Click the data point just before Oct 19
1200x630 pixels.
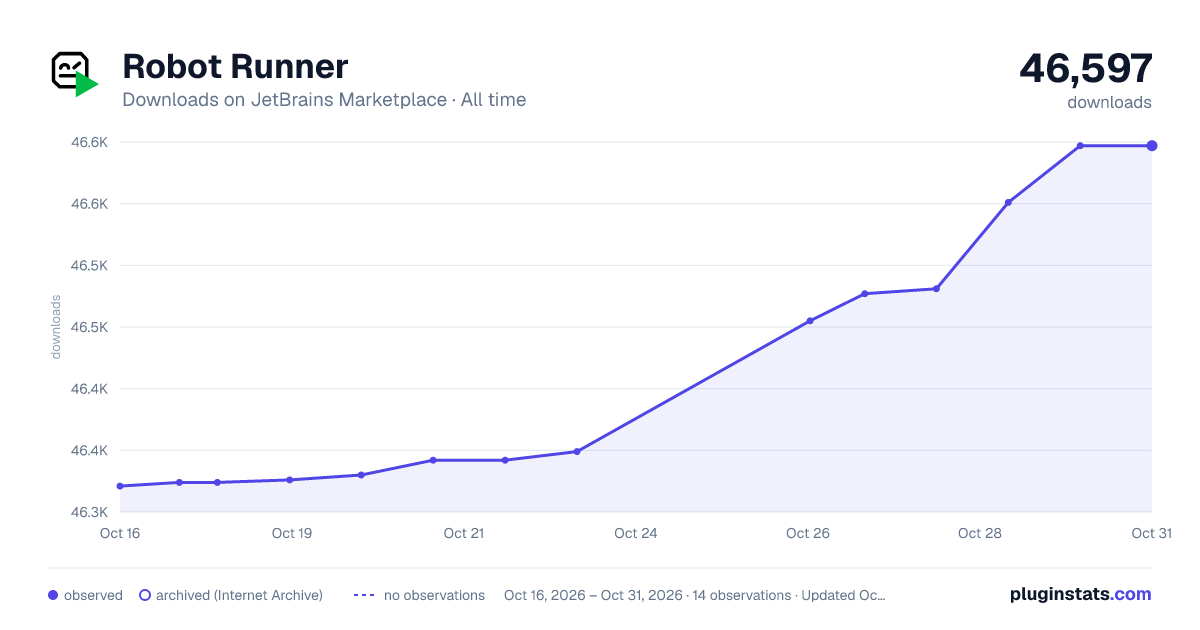290,480
